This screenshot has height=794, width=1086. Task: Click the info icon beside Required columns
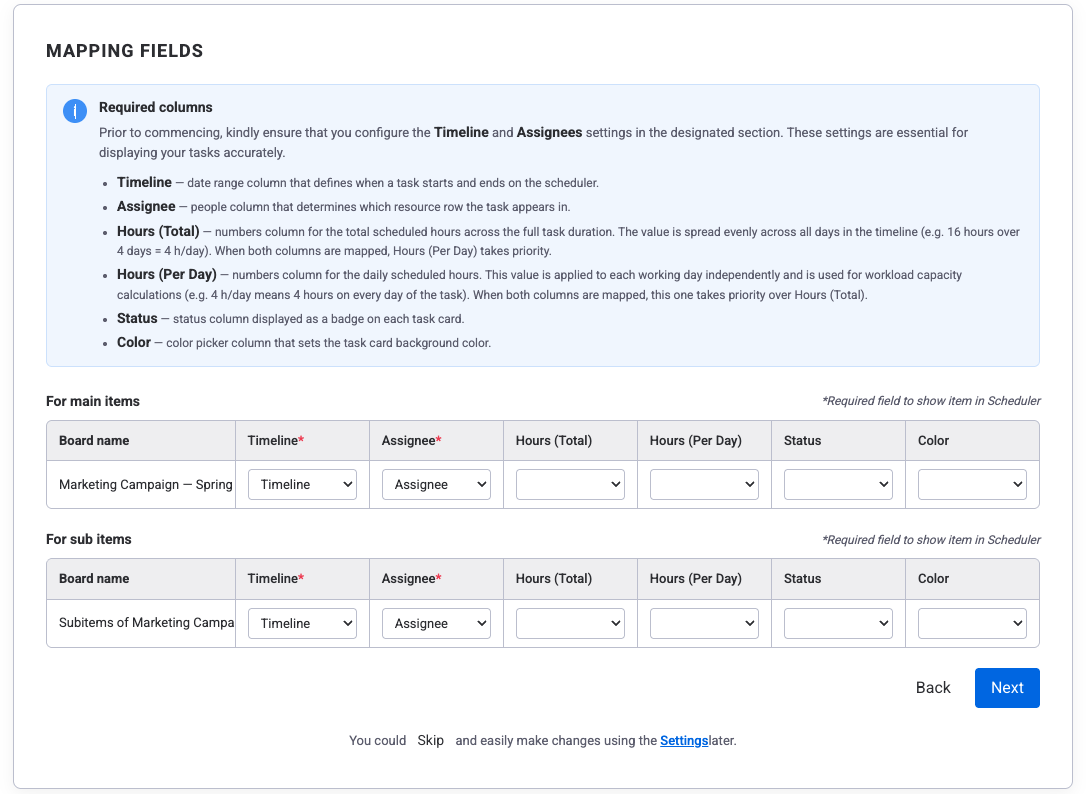click(x=75, y=111)
